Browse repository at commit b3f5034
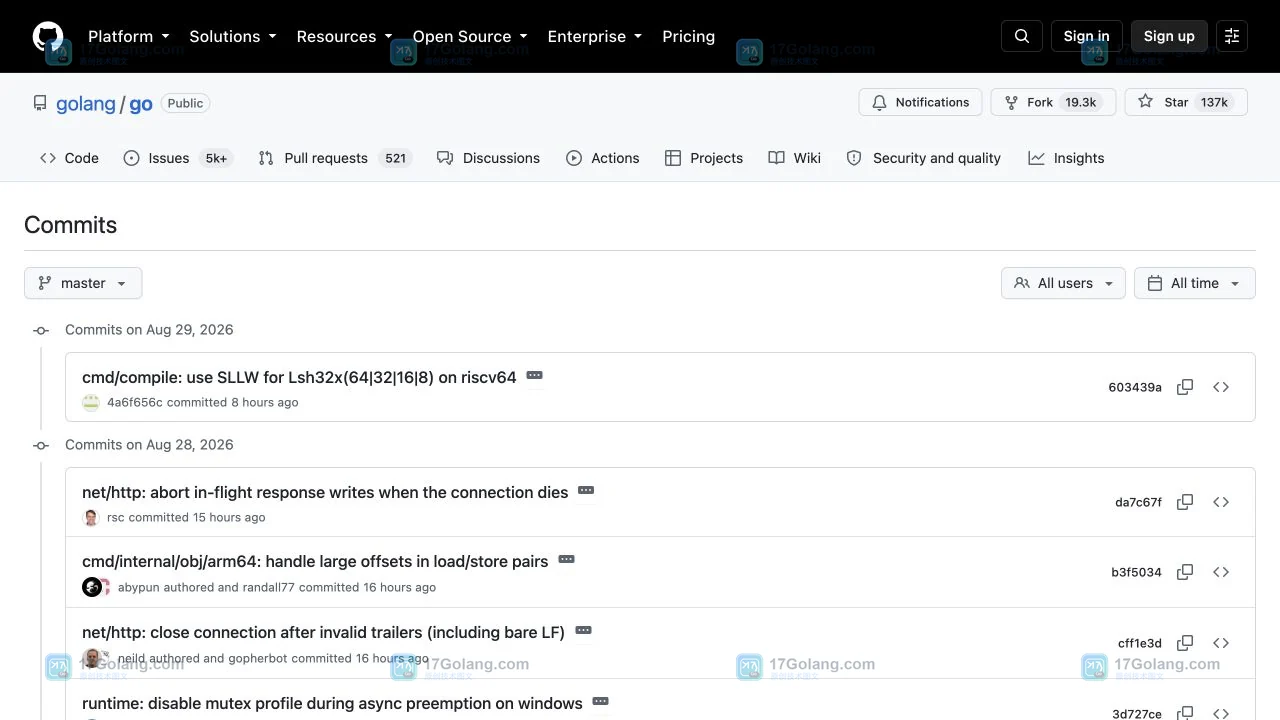Image resolution: width=1280 pixels, height=720 pixels. 1221,572
